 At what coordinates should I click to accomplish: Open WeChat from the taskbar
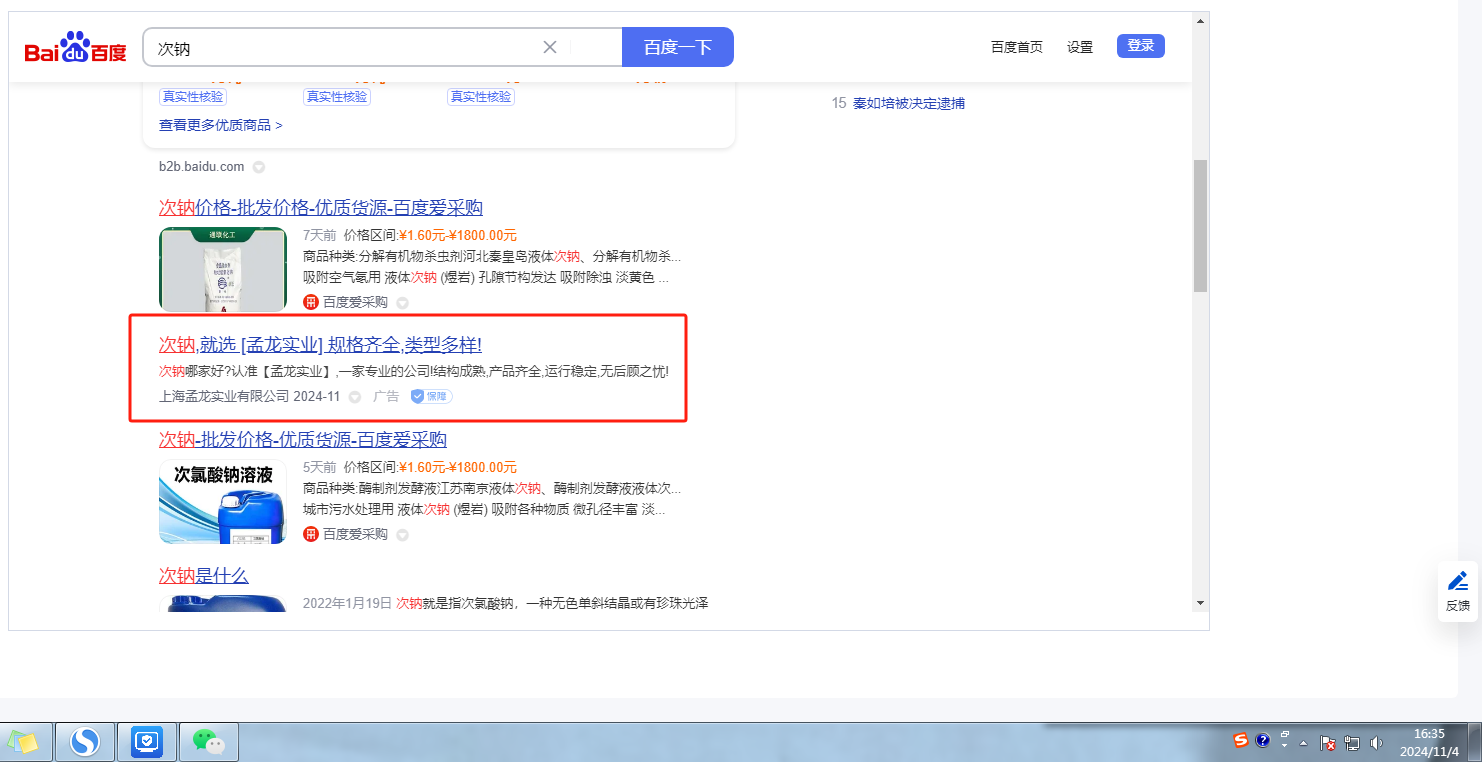(208, 741)
